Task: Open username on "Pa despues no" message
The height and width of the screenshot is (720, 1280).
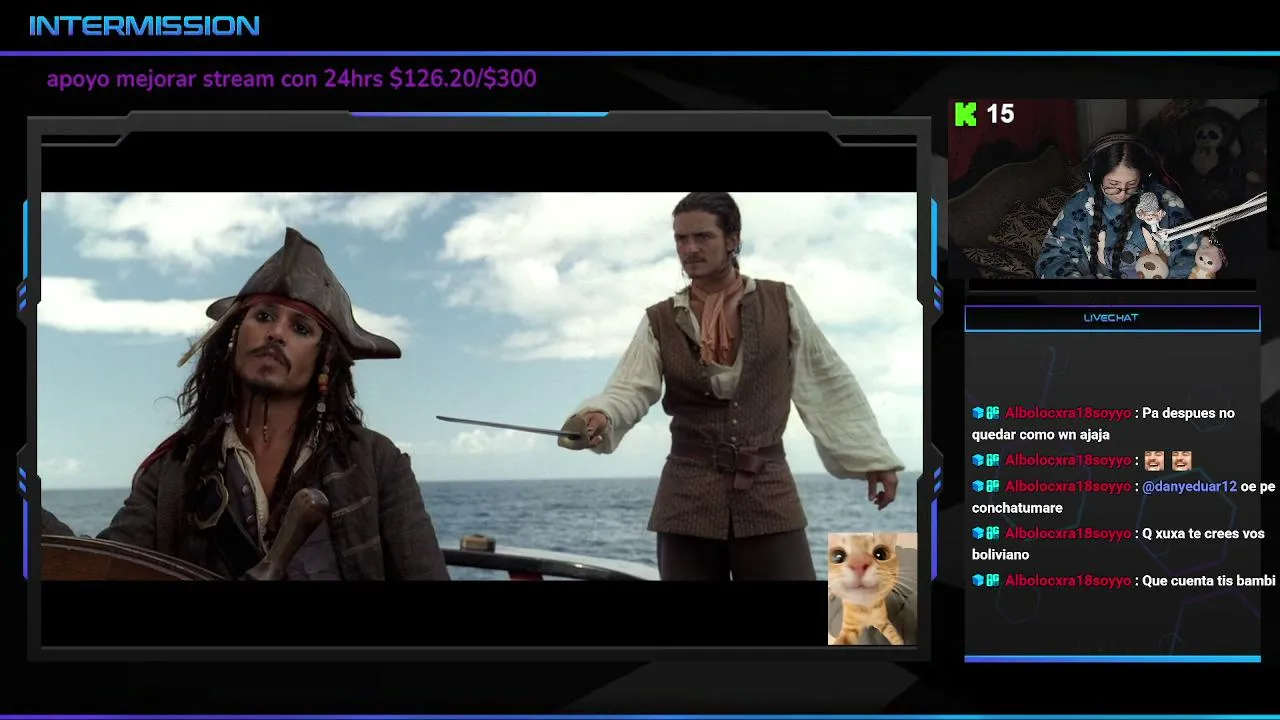Action: [x=1068, y=413]
